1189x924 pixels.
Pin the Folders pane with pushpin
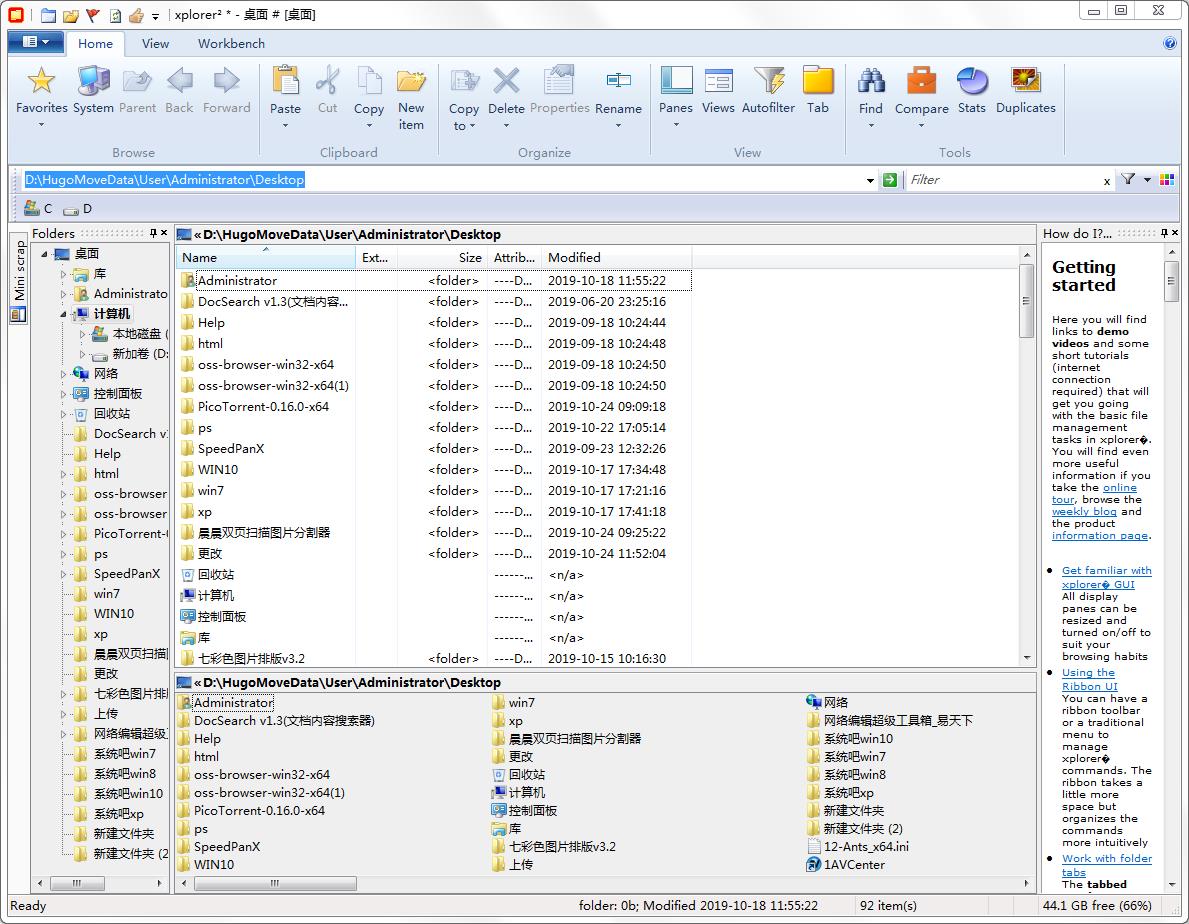(x=153, y=233)
